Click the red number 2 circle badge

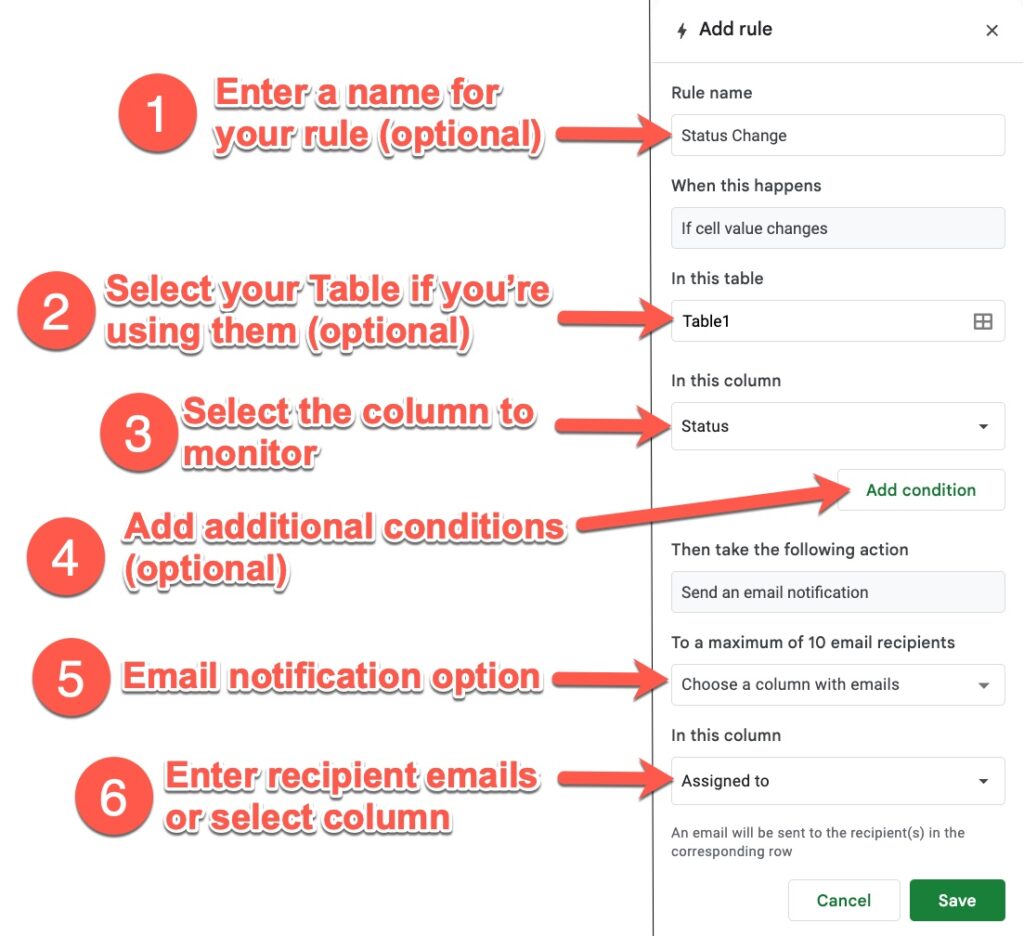(56, 313)
